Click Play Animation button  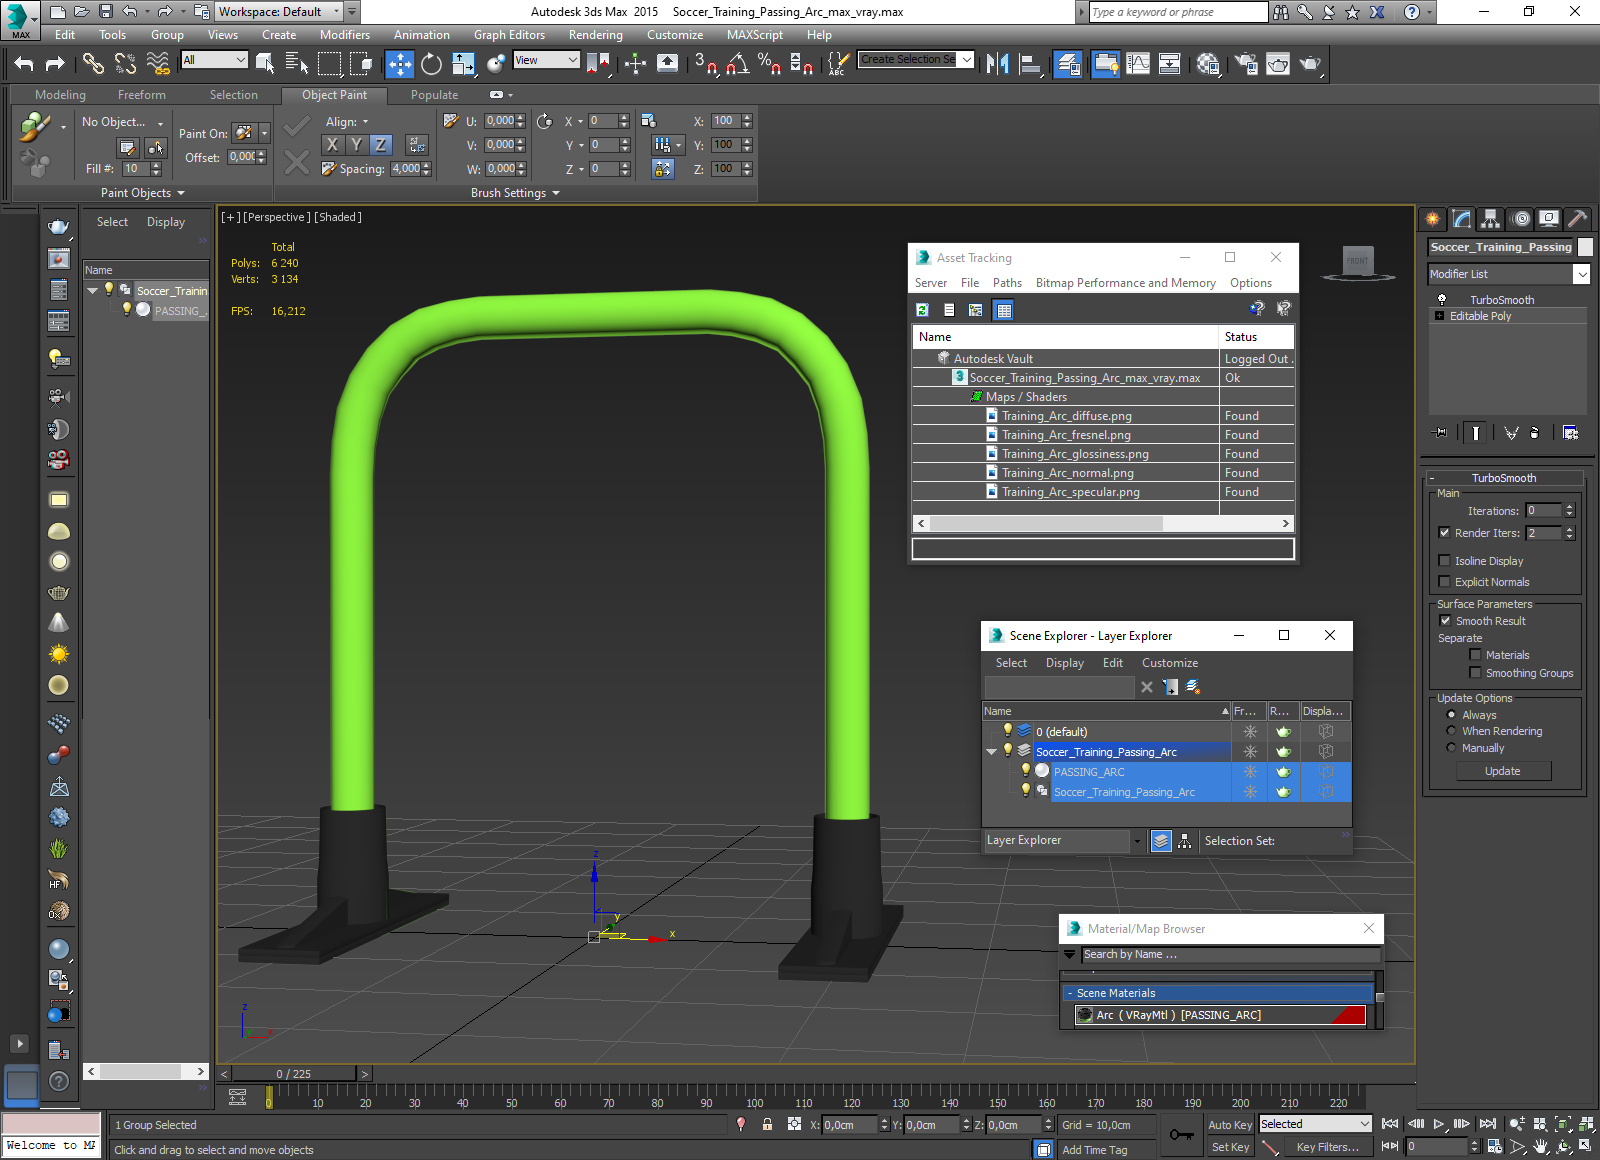tap(1439, 1124)
